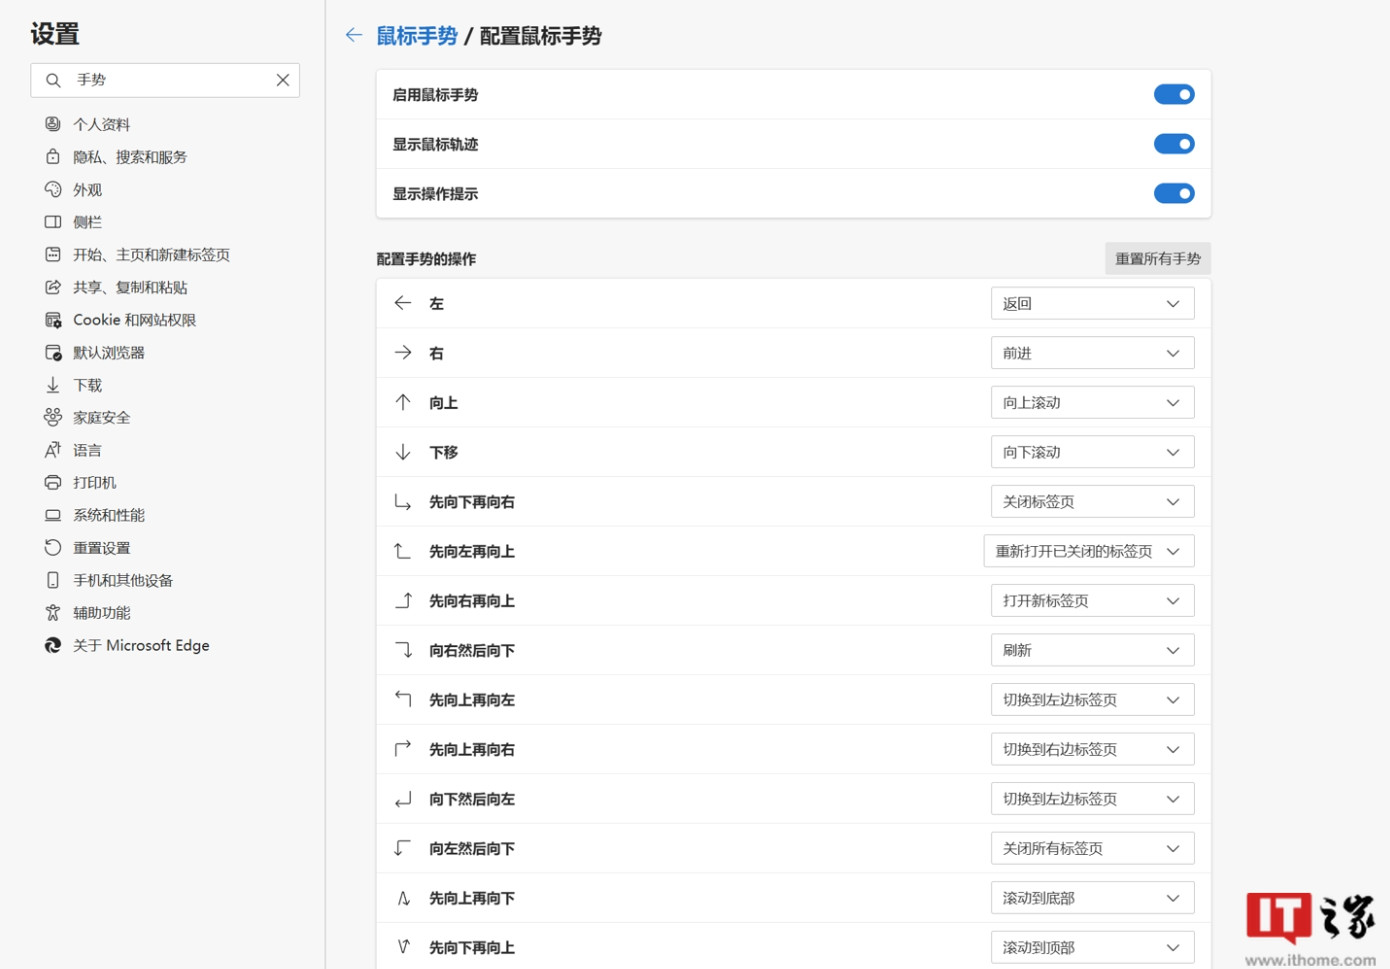
Task: Click the 打印机 printer icon
Action: [53, 483]
